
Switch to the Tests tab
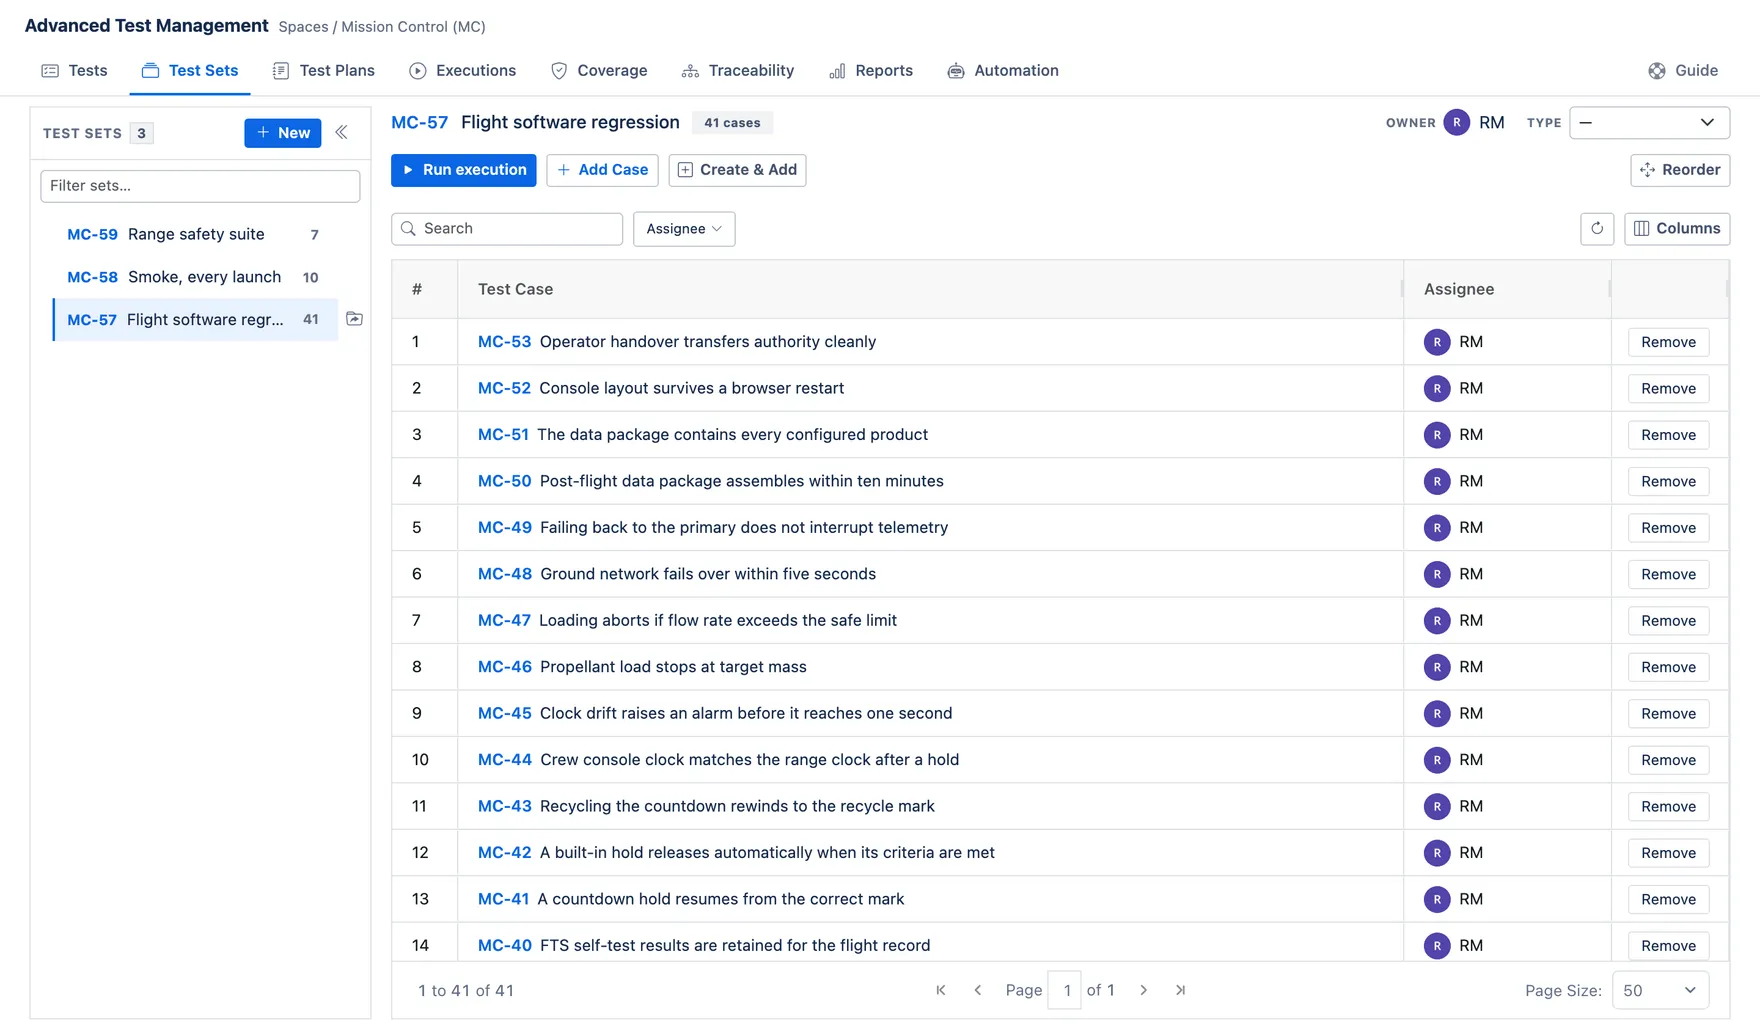[75, 70]
